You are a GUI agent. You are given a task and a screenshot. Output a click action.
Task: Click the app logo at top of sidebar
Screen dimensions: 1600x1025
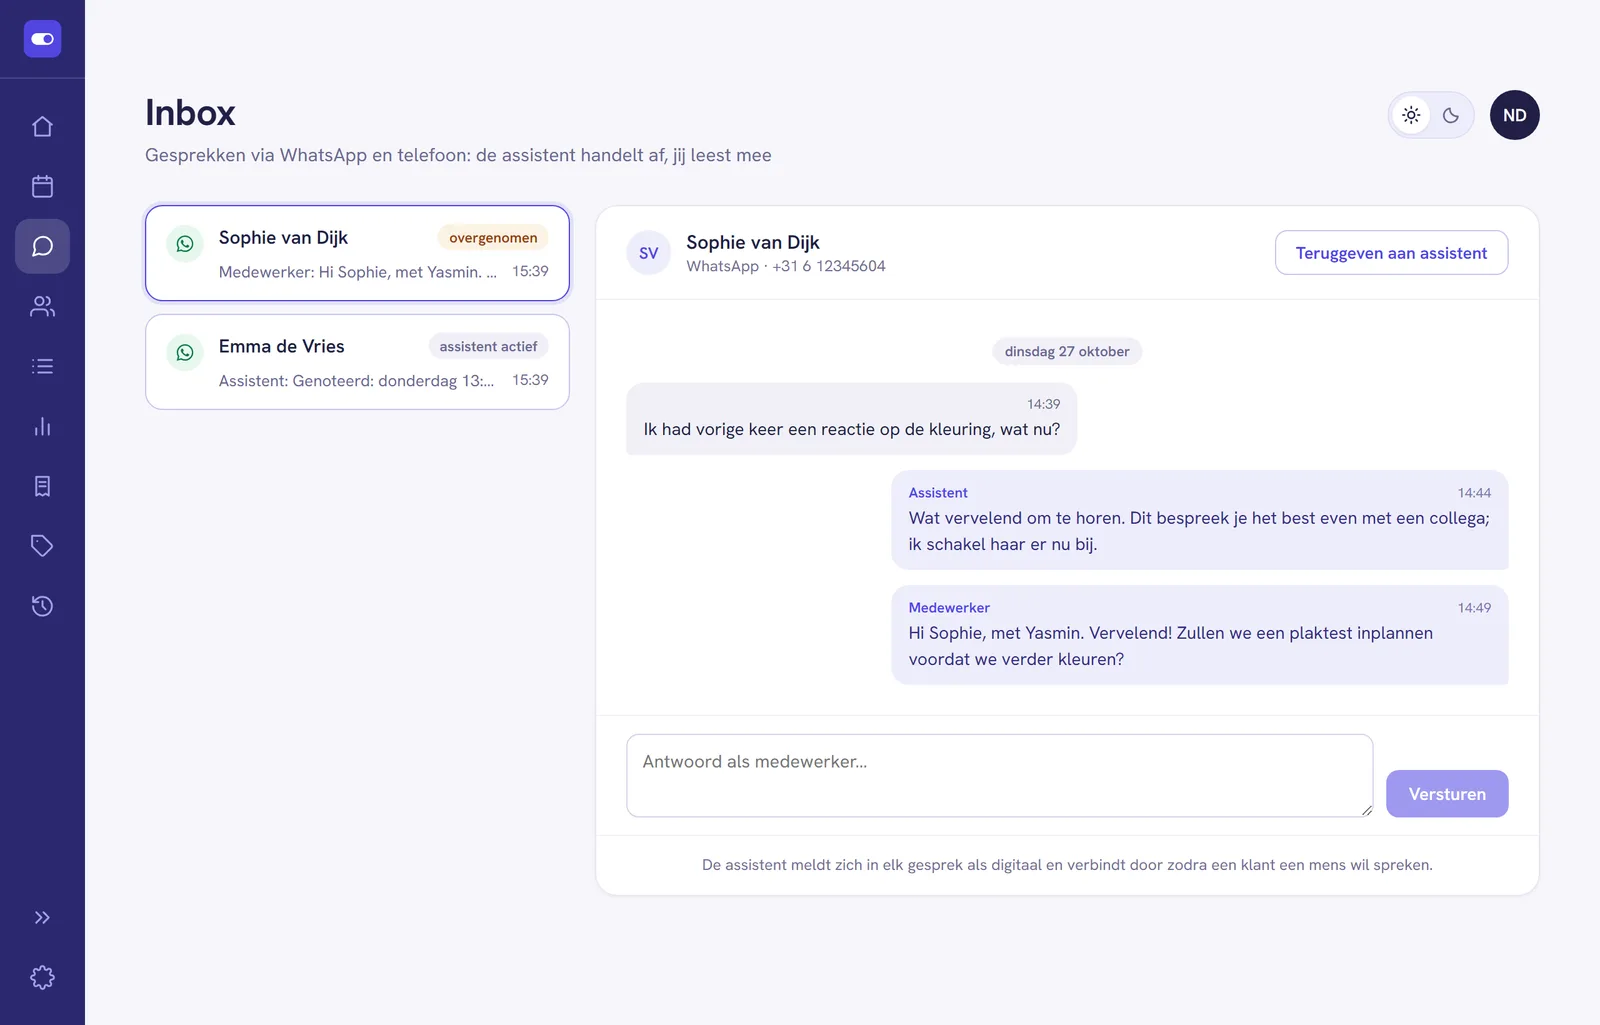pos(42,39)
